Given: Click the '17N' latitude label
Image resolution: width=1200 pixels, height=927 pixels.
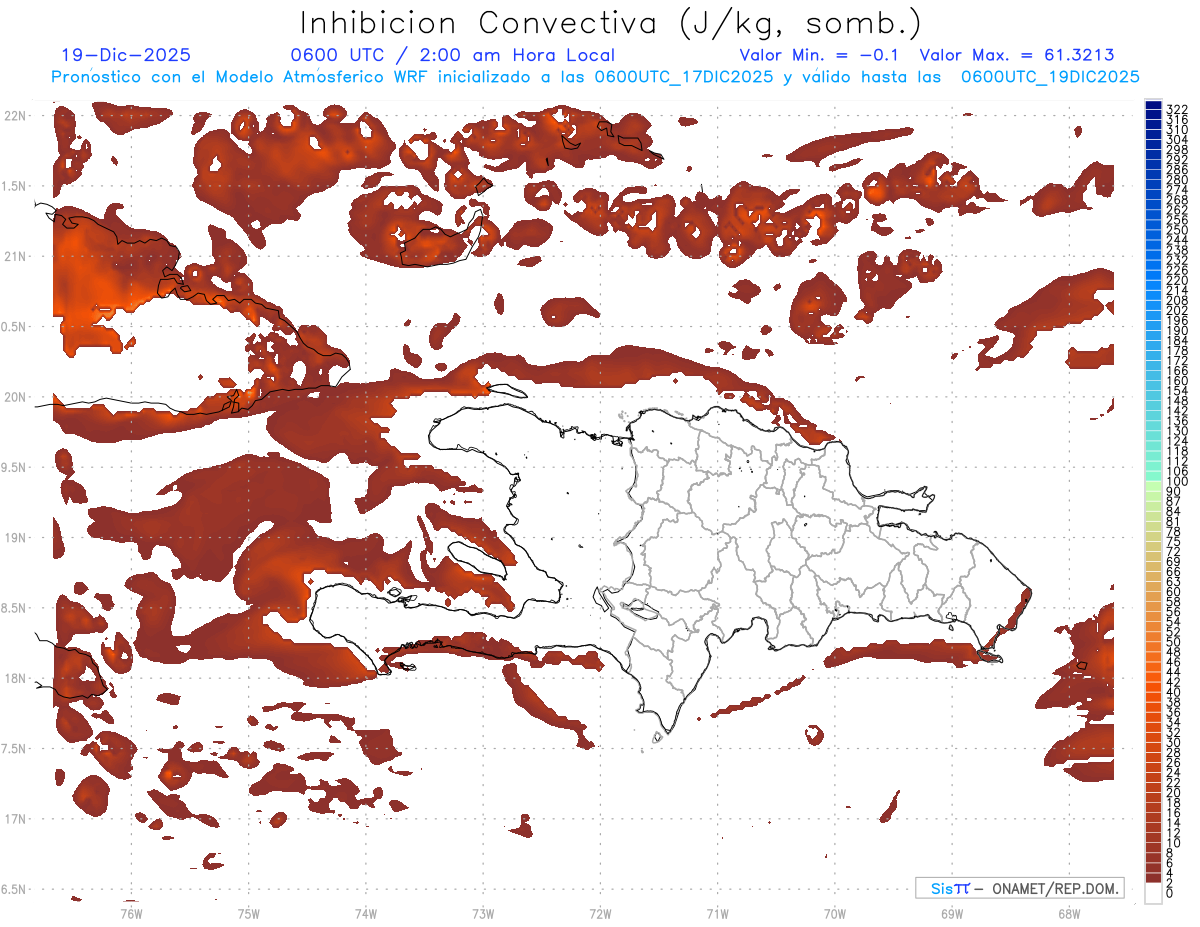Looking at the screenshot, I should click(14, 819).
